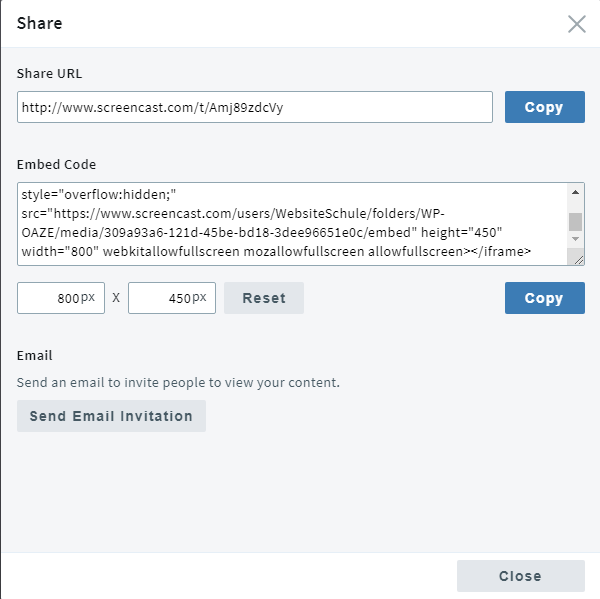Click the X separator between dimension fields
The width and height of the screenshot is (600, 599).
[116, 298]
